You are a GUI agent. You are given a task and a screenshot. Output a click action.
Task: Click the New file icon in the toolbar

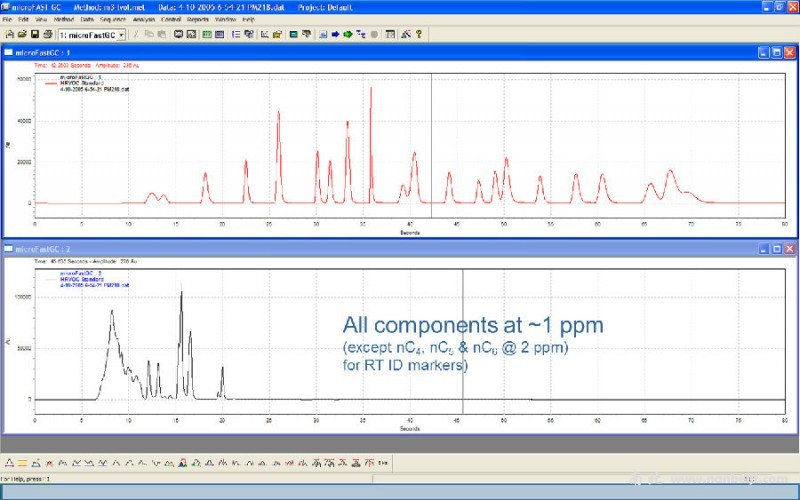9,34
